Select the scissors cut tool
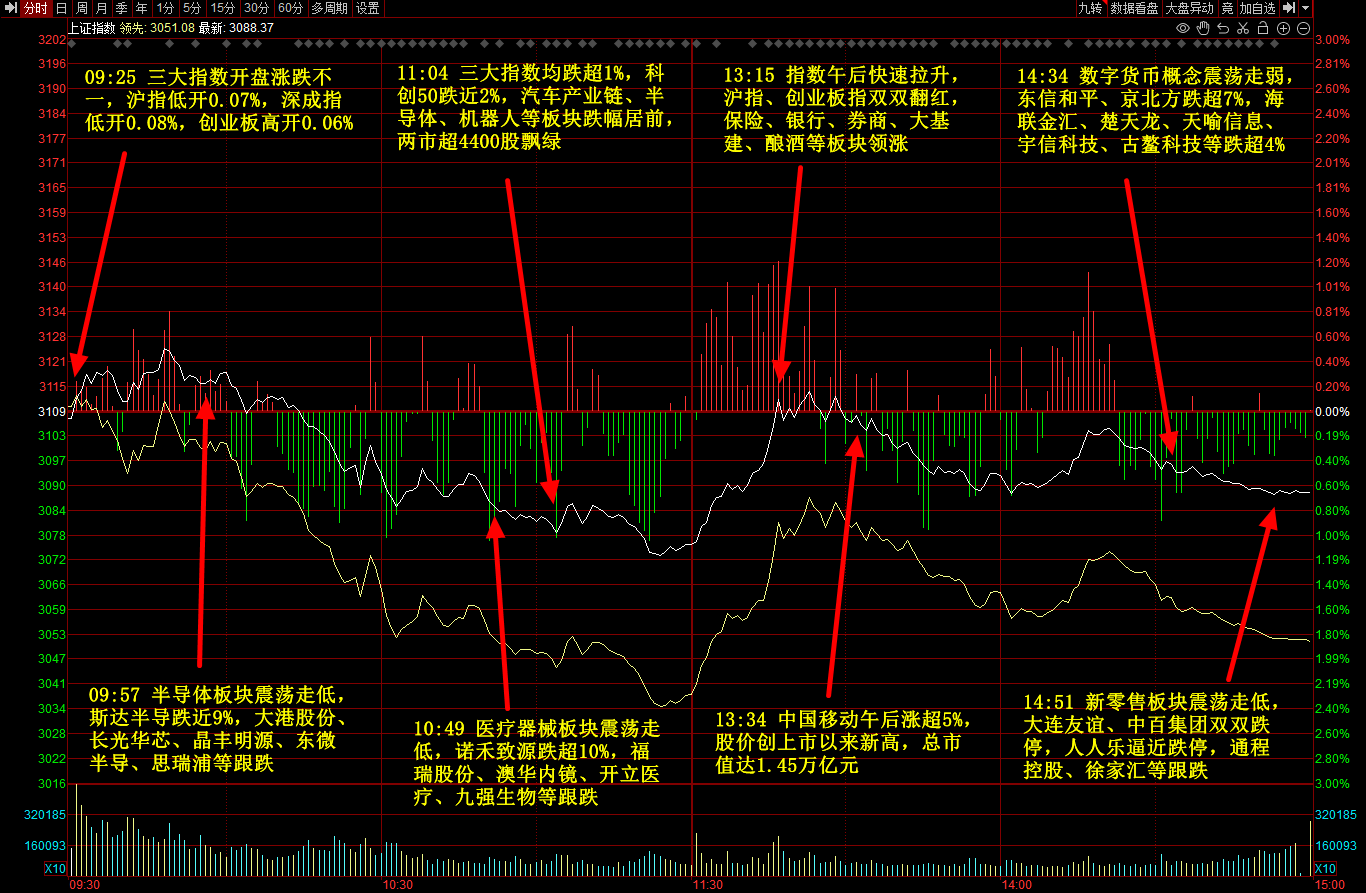This screenshot has width=1366, height=893. pyautogui.click(x=1243, y=28)
